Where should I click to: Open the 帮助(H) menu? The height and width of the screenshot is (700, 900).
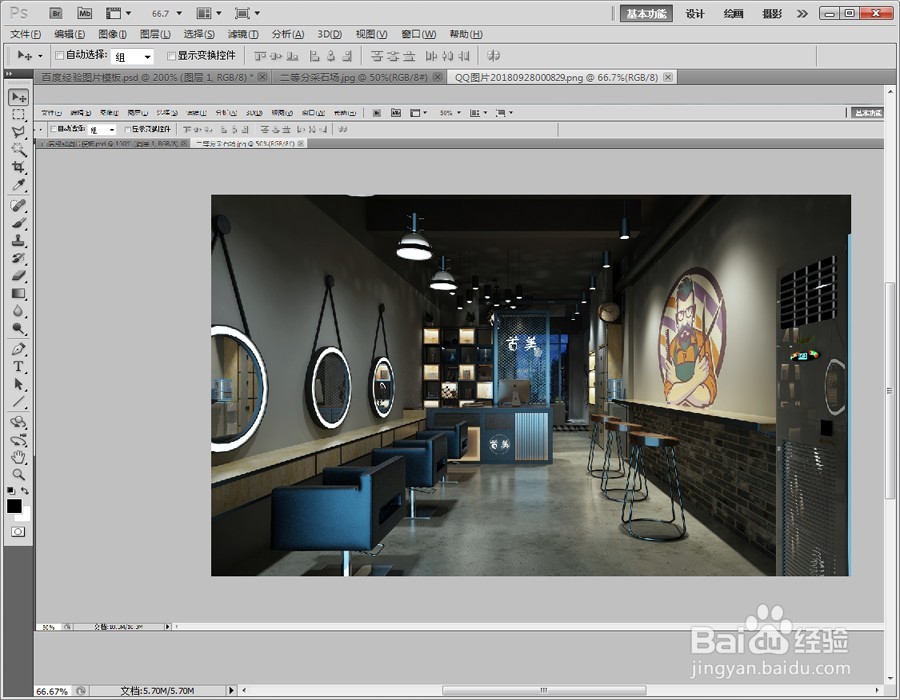(466, 34)
